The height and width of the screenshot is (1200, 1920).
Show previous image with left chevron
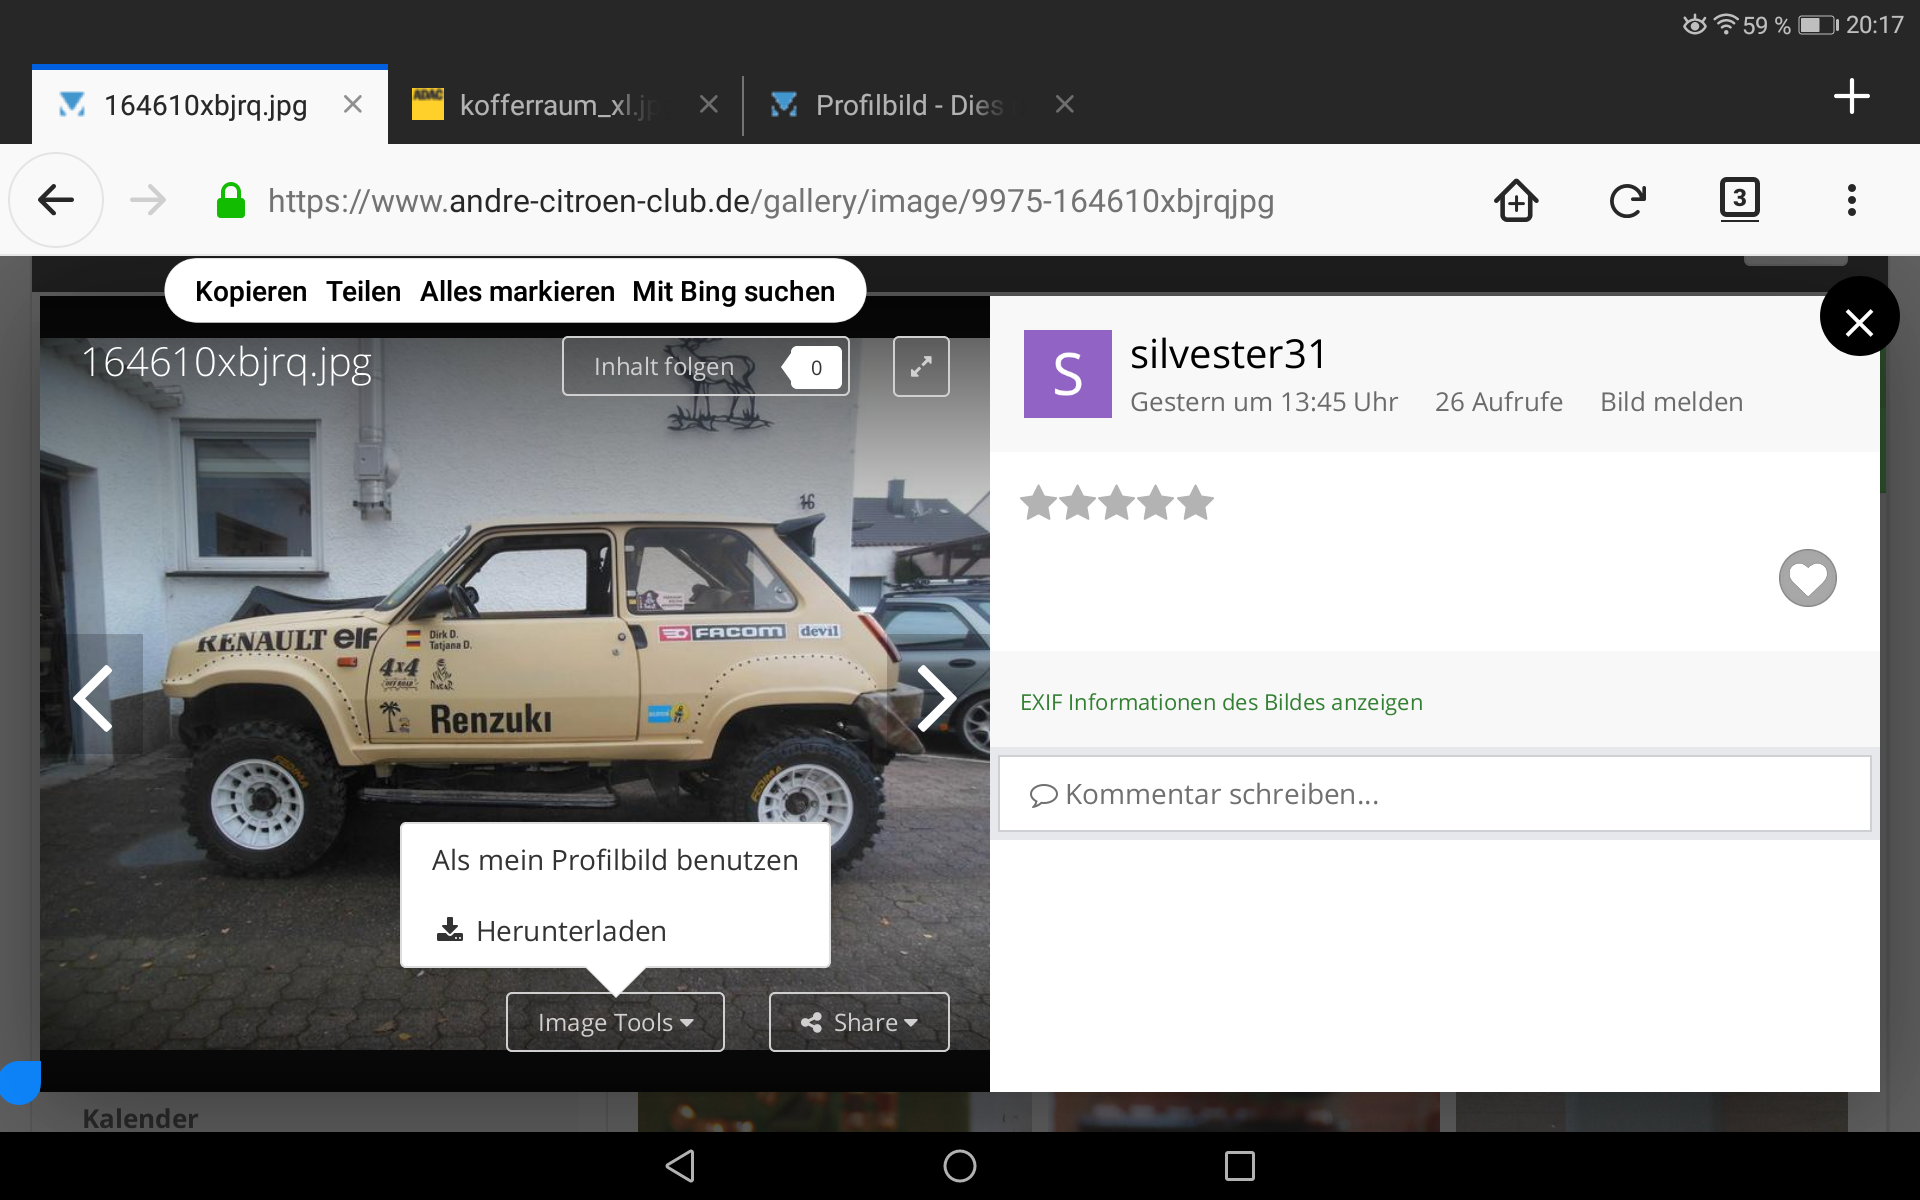[94, 698]
